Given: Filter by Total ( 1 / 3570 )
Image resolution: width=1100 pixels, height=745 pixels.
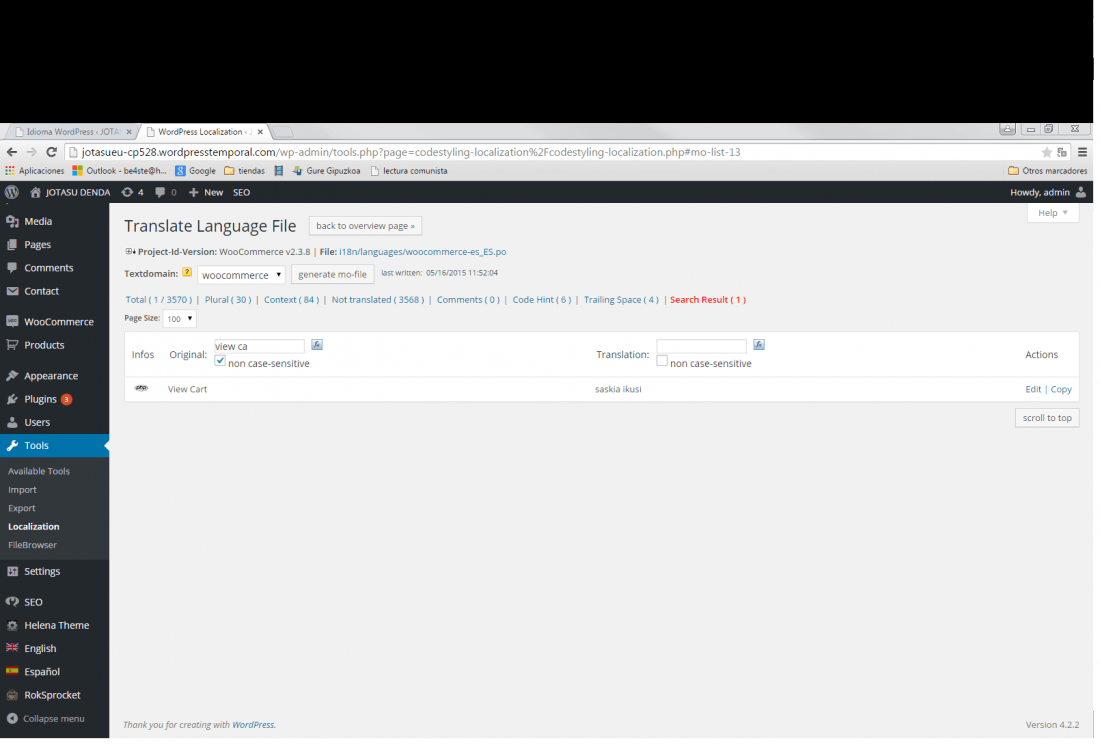Looking at the screenshot, I should click(159, 301).
